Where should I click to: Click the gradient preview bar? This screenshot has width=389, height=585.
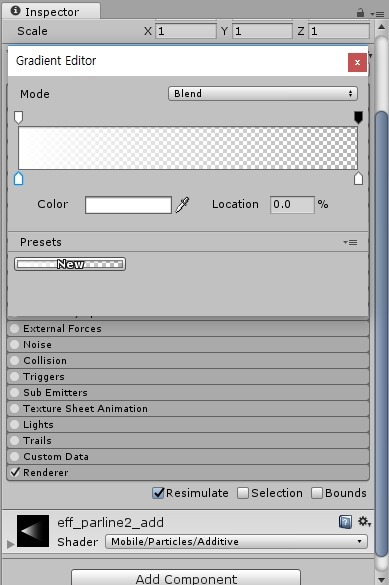(x=188, y=148)
